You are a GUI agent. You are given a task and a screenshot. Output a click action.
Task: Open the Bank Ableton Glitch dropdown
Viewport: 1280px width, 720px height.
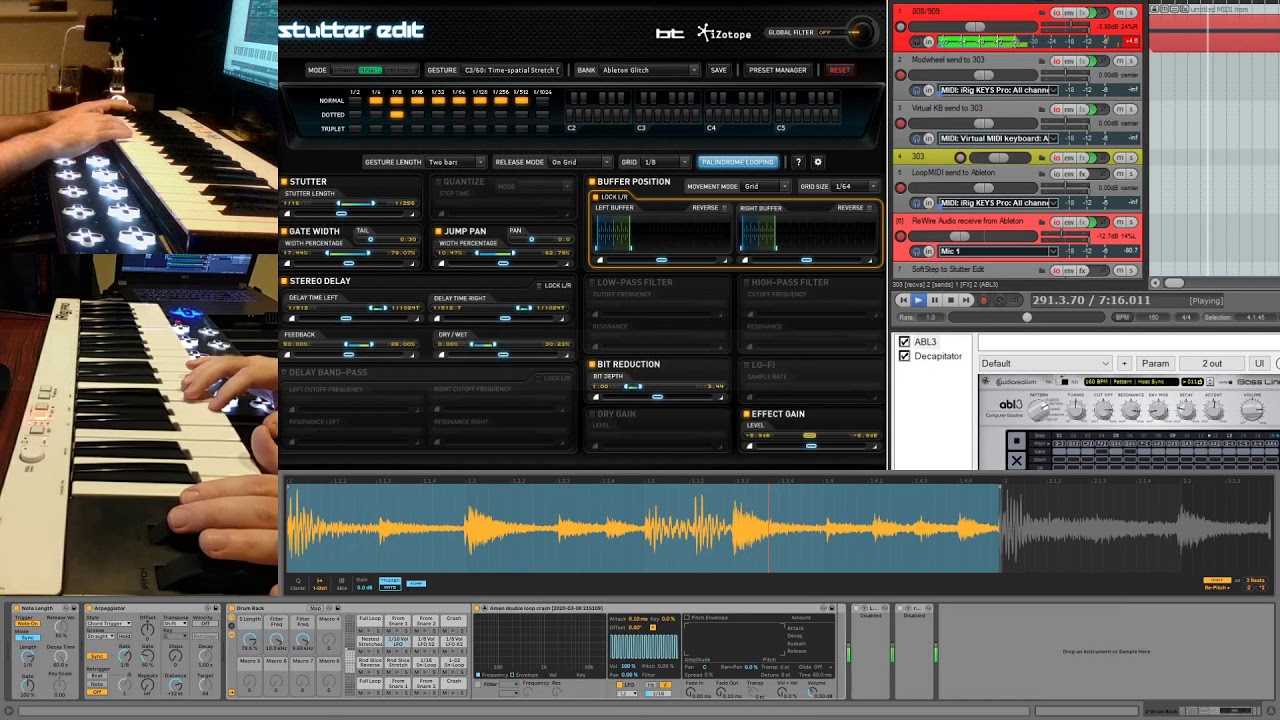click(x=650, y=70)
